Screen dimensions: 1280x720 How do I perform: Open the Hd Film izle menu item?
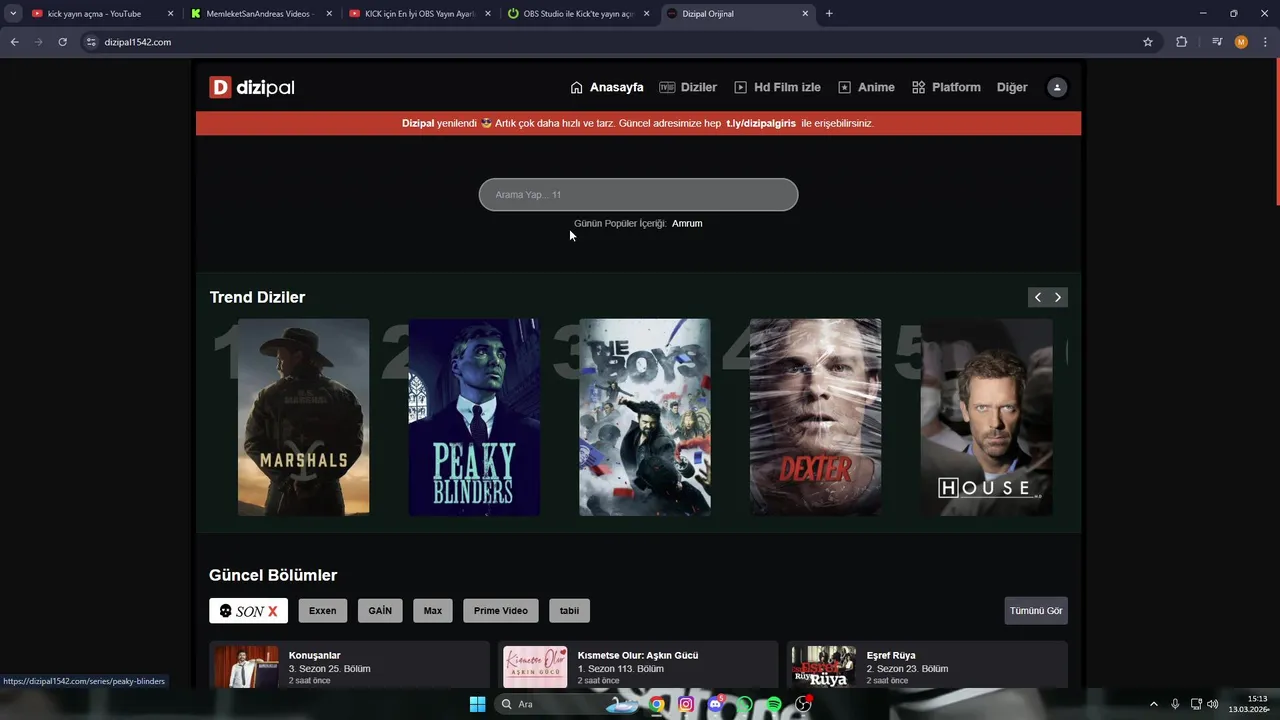tap(777, 87)
